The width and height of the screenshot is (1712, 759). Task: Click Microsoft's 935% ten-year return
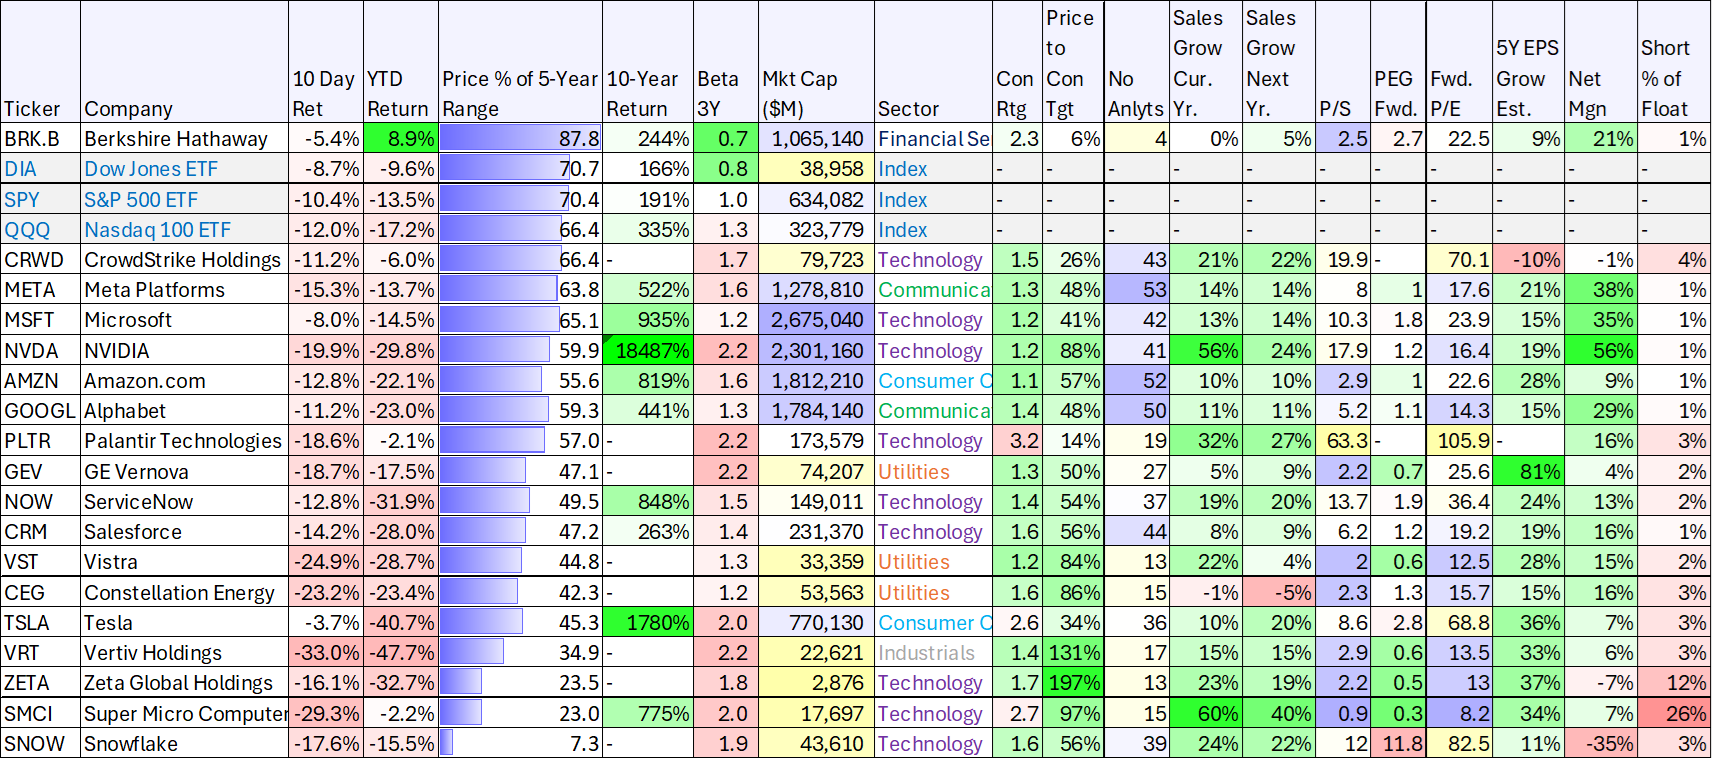(648, 319)
